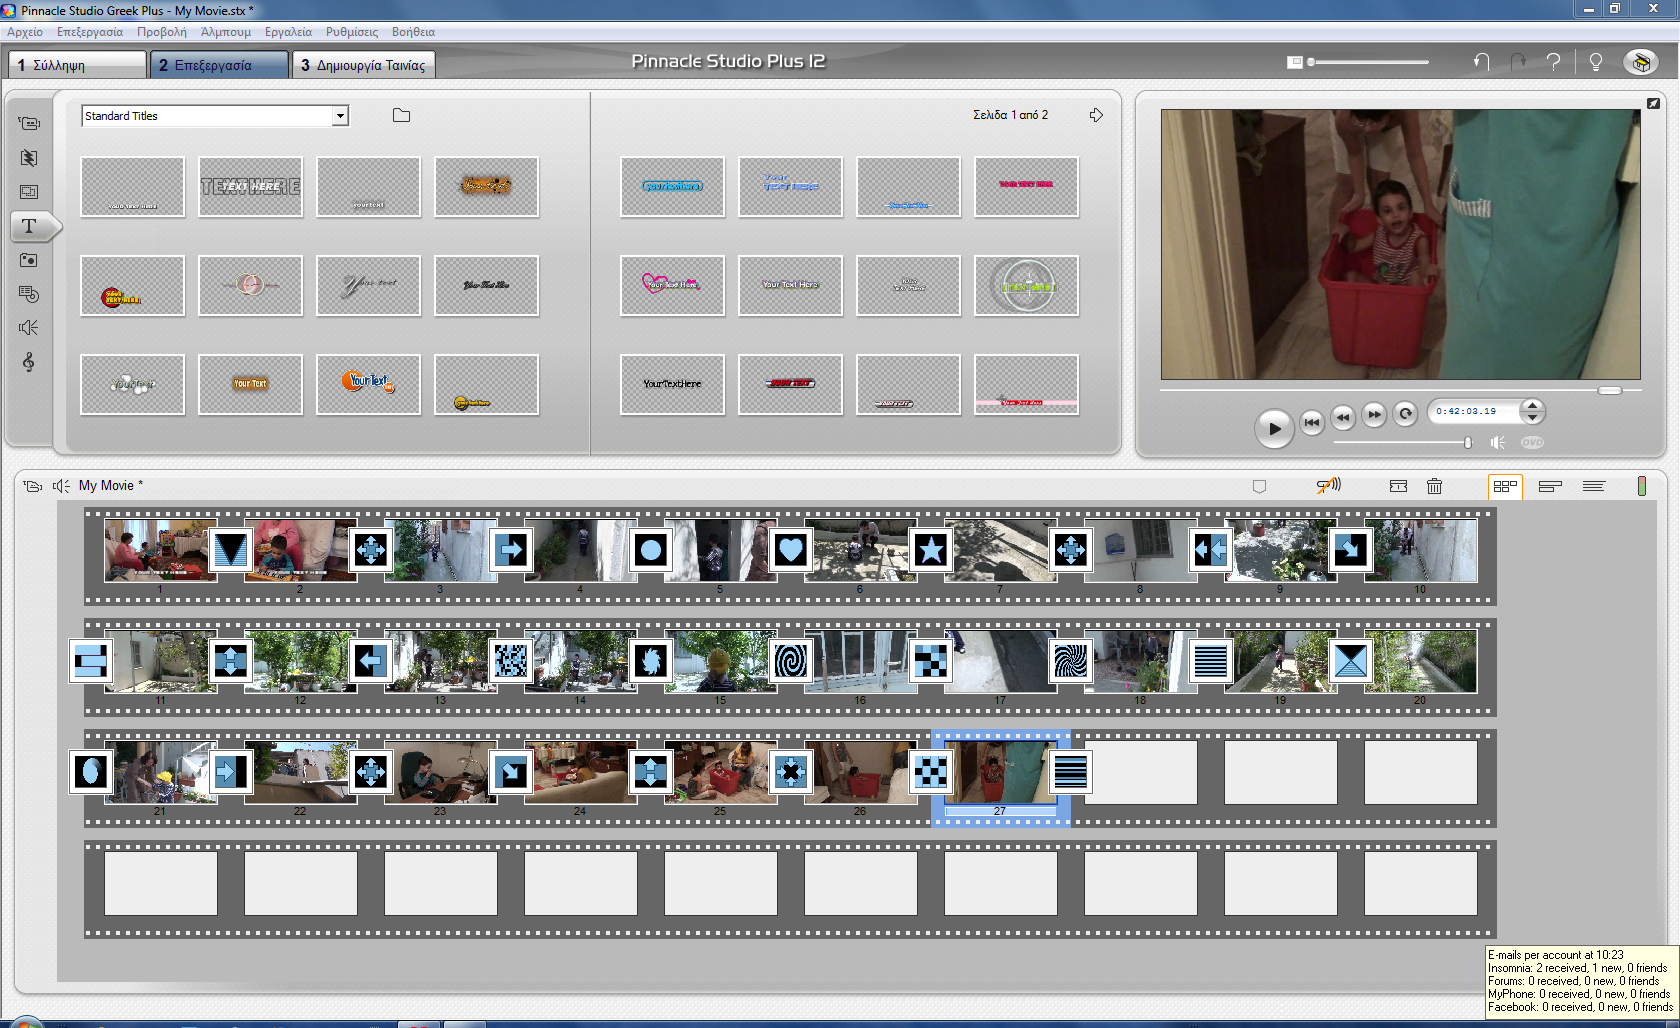Screen dimensions: 1680x1028
Task: Open the Ρυθμίσεις menu
Action: click(x=352, y=32)
